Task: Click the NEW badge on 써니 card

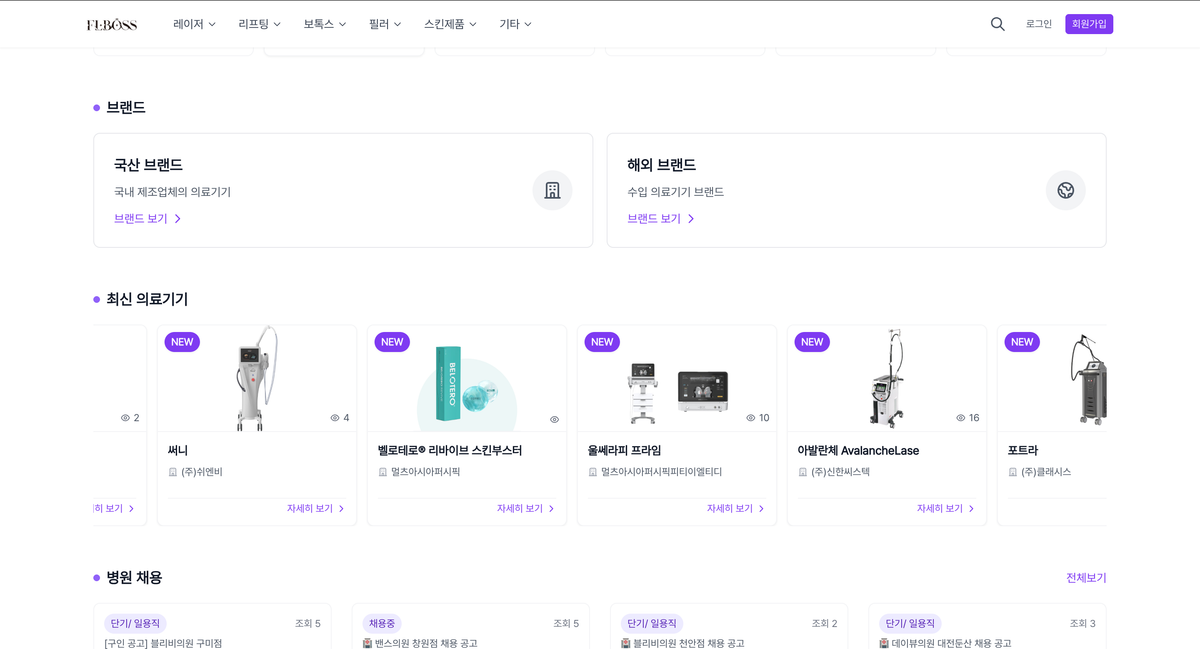Action: (182, 342)
